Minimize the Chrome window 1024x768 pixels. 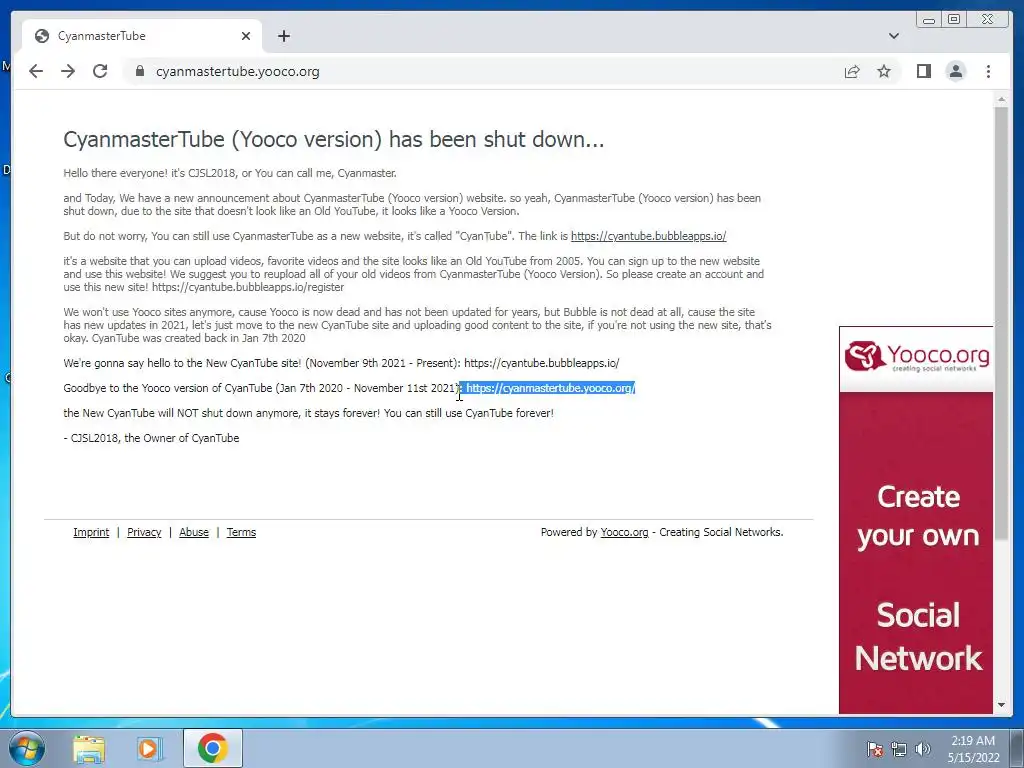[x=929, y=20]
